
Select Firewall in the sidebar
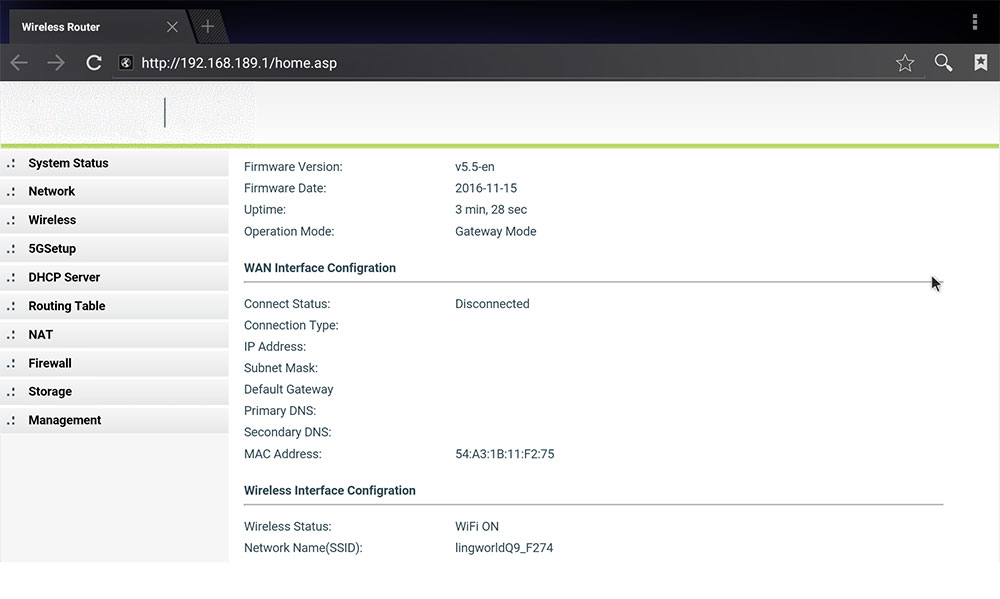50,363
